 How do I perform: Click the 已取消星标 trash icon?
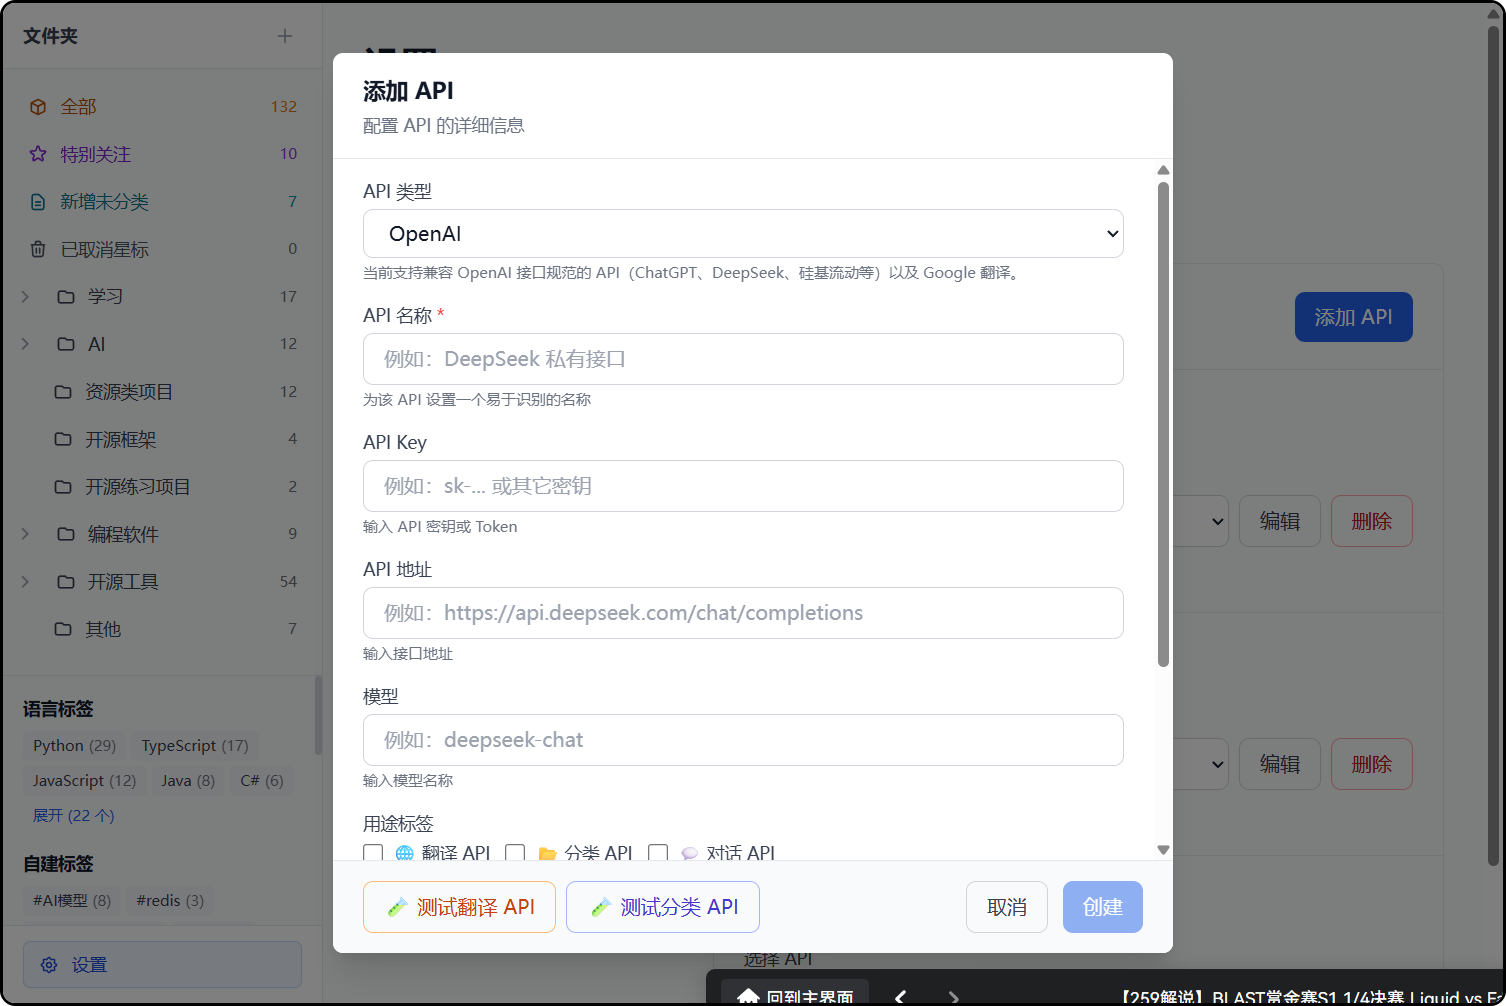(38, 248)
